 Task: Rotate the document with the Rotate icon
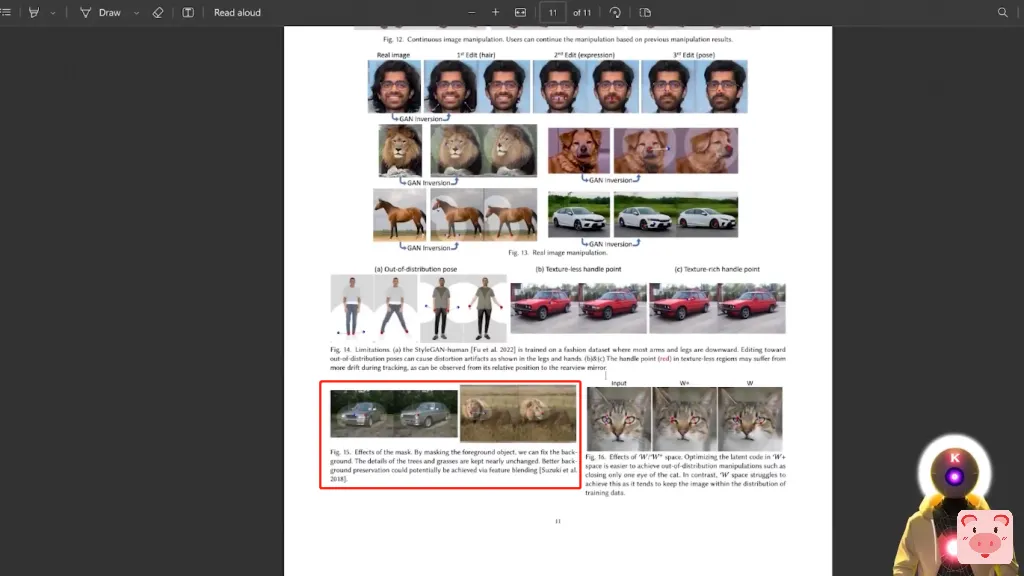pyautogui.click(x=615, y=12)
